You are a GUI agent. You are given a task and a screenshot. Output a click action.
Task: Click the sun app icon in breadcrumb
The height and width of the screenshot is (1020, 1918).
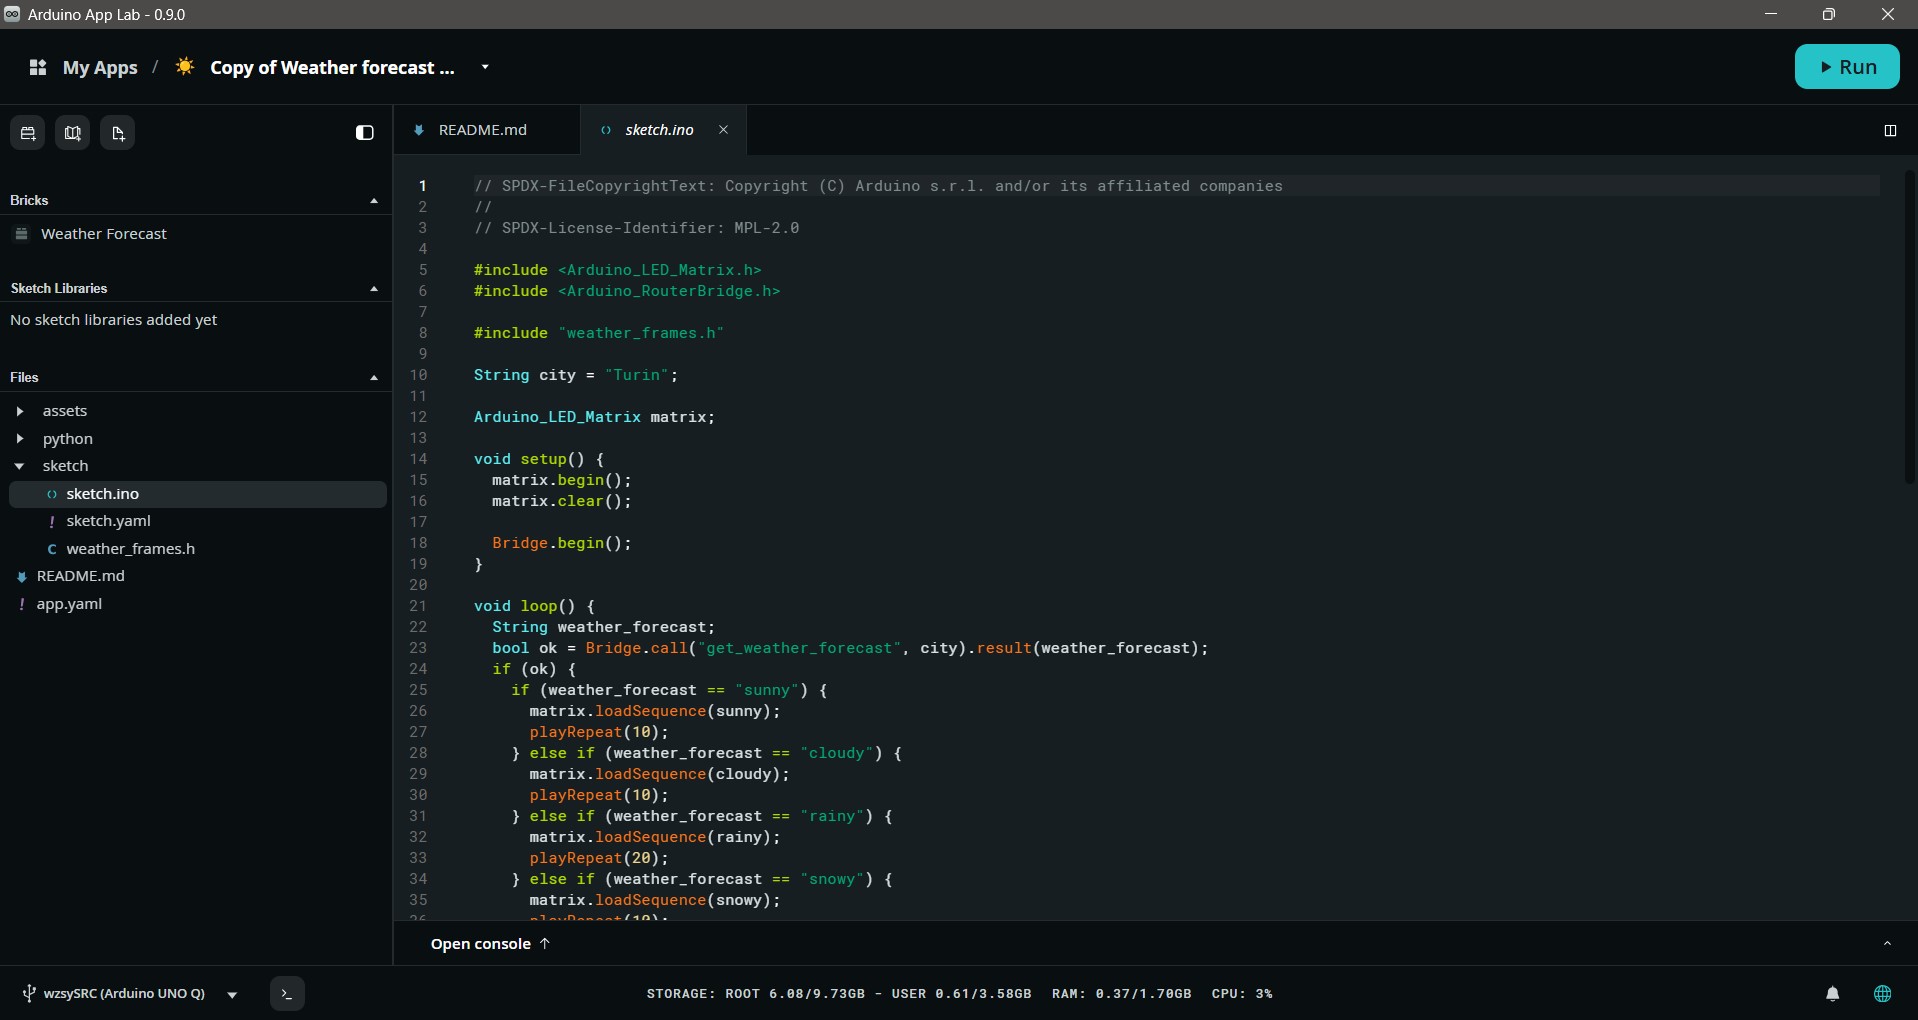pos(185,67)
